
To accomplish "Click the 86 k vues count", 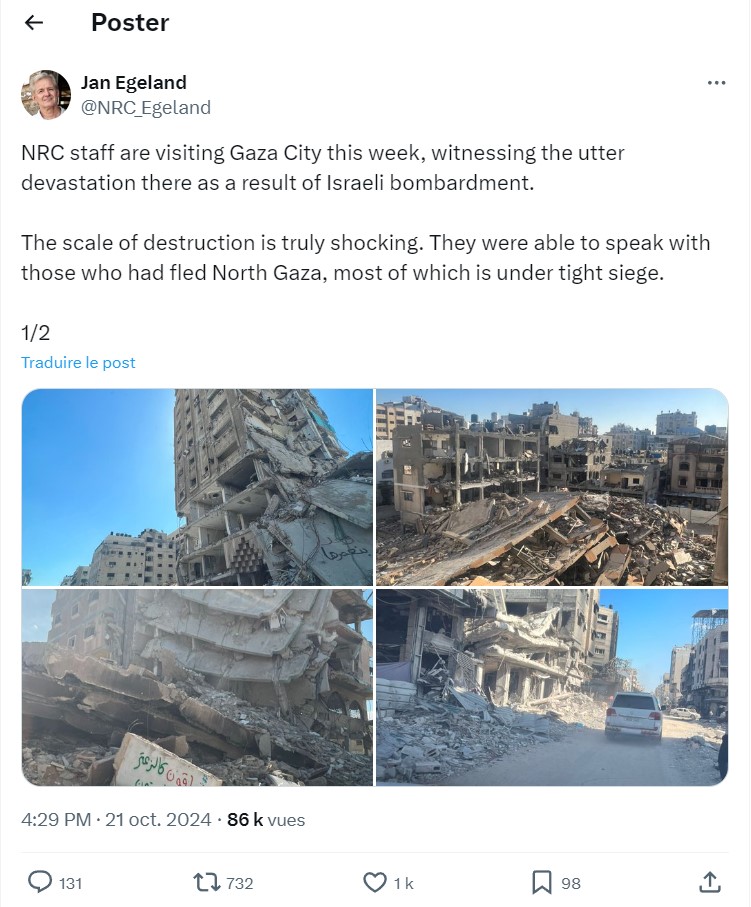I will coord(266,820).
